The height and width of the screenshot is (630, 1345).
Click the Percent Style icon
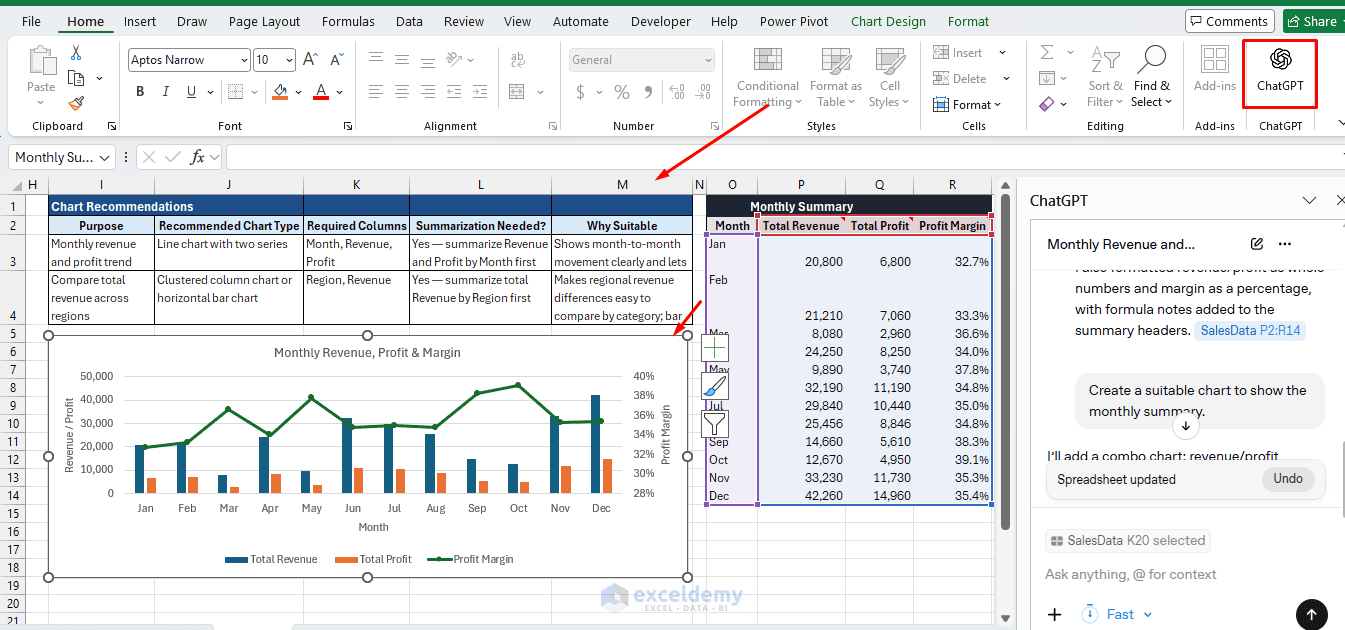[x=622, y=92]
